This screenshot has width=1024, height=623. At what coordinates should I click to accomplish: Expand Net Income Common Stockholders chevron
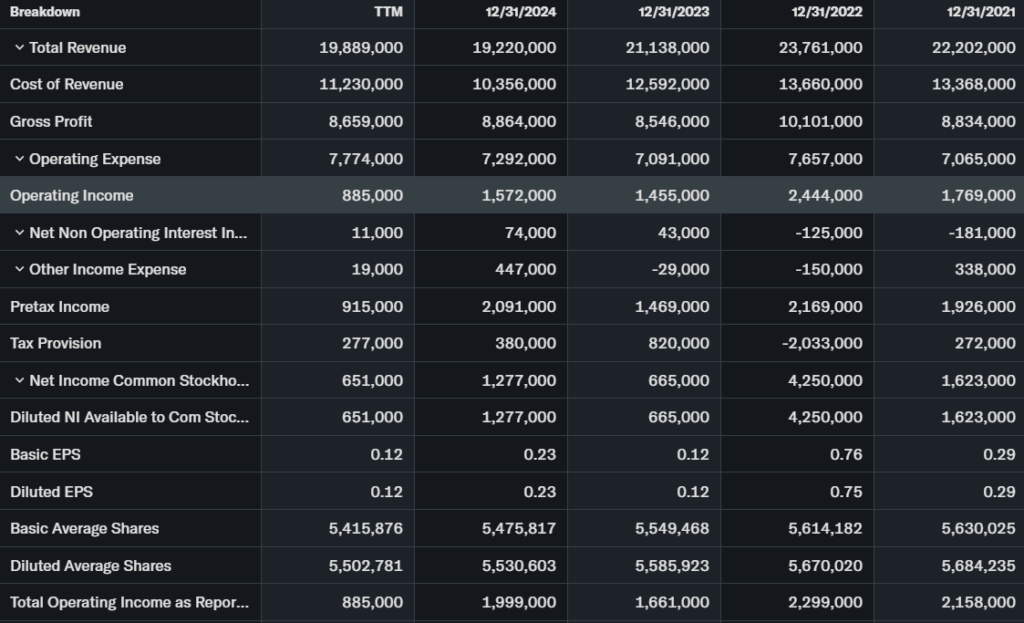[19, 381]
